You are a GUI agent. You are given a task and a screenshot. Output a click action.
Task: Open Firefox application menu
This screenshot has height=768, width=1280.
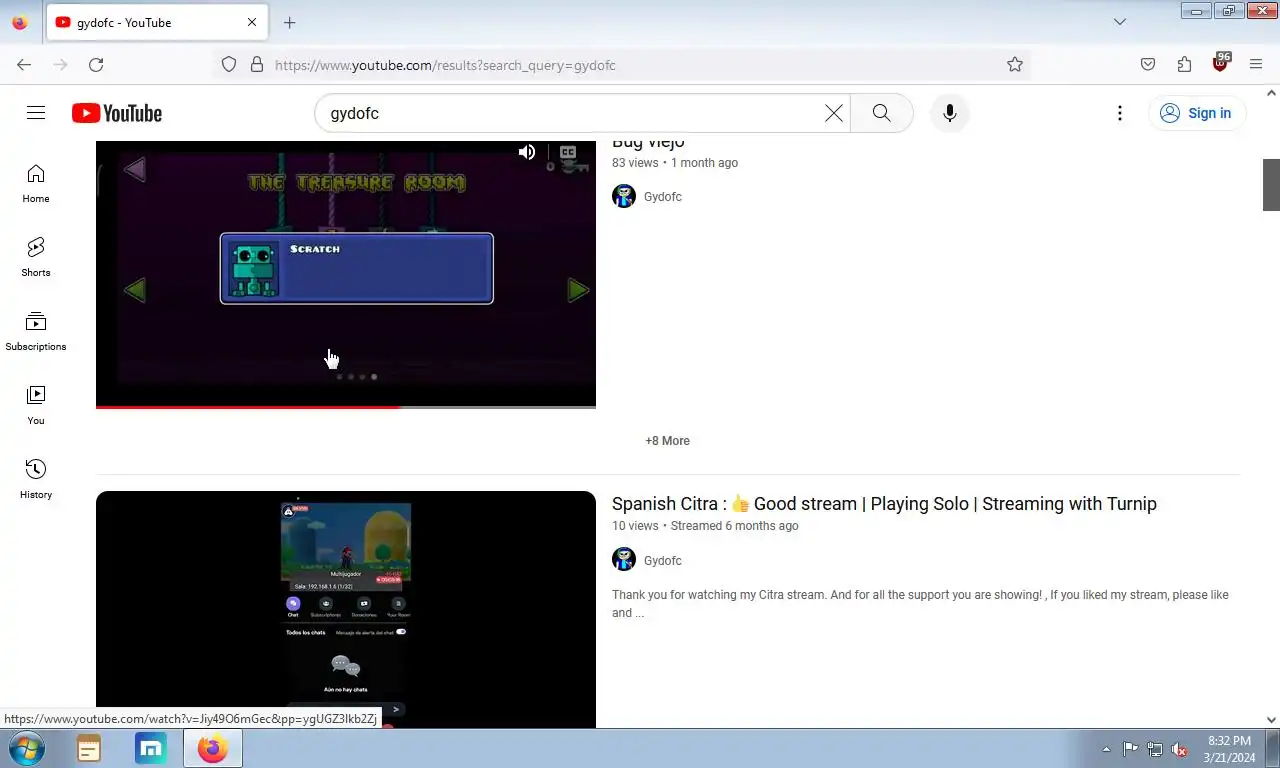tap(1256, 65)
